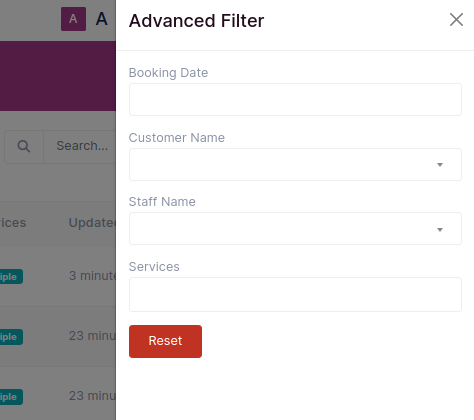The height and width of the screenshot is (420, 474).
Task: Click the Services input field
Action: click(x=295, y=294)
